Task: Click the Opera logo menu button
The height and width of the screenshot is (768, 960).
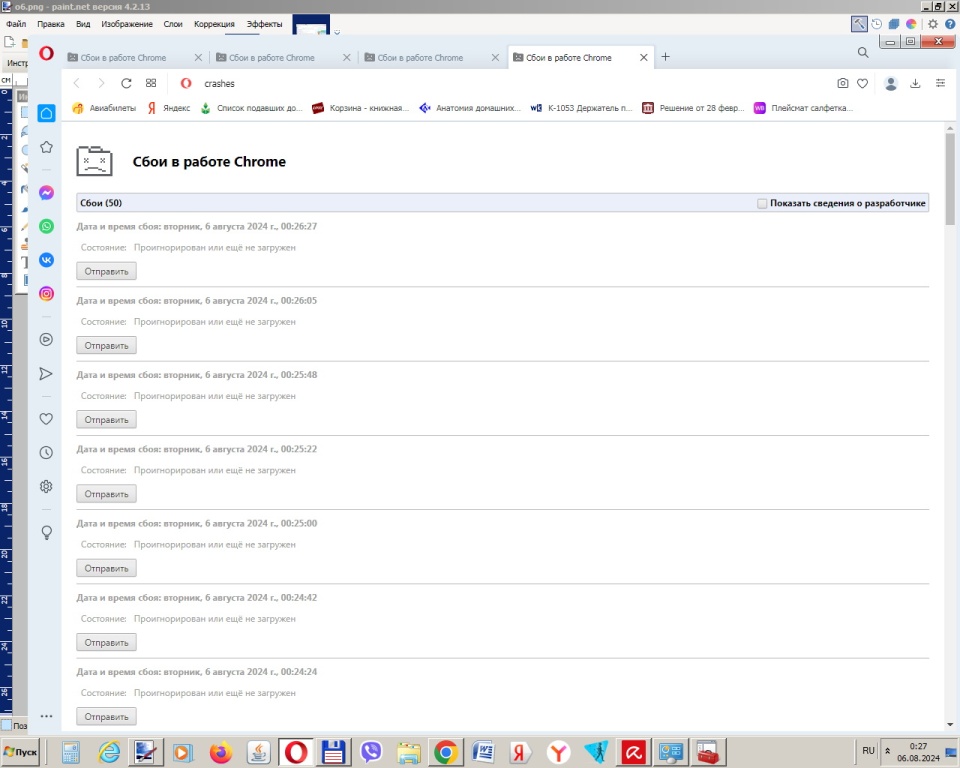Action: click(x=47, y=53)
